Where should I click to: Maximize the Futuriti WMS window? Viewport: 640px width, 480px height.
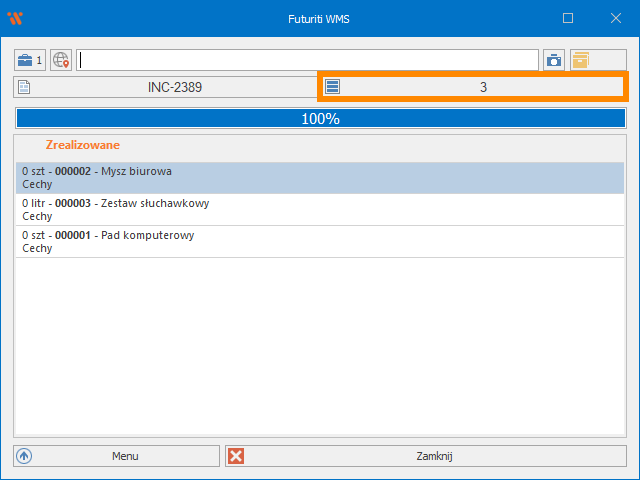(x=568, y=18)
